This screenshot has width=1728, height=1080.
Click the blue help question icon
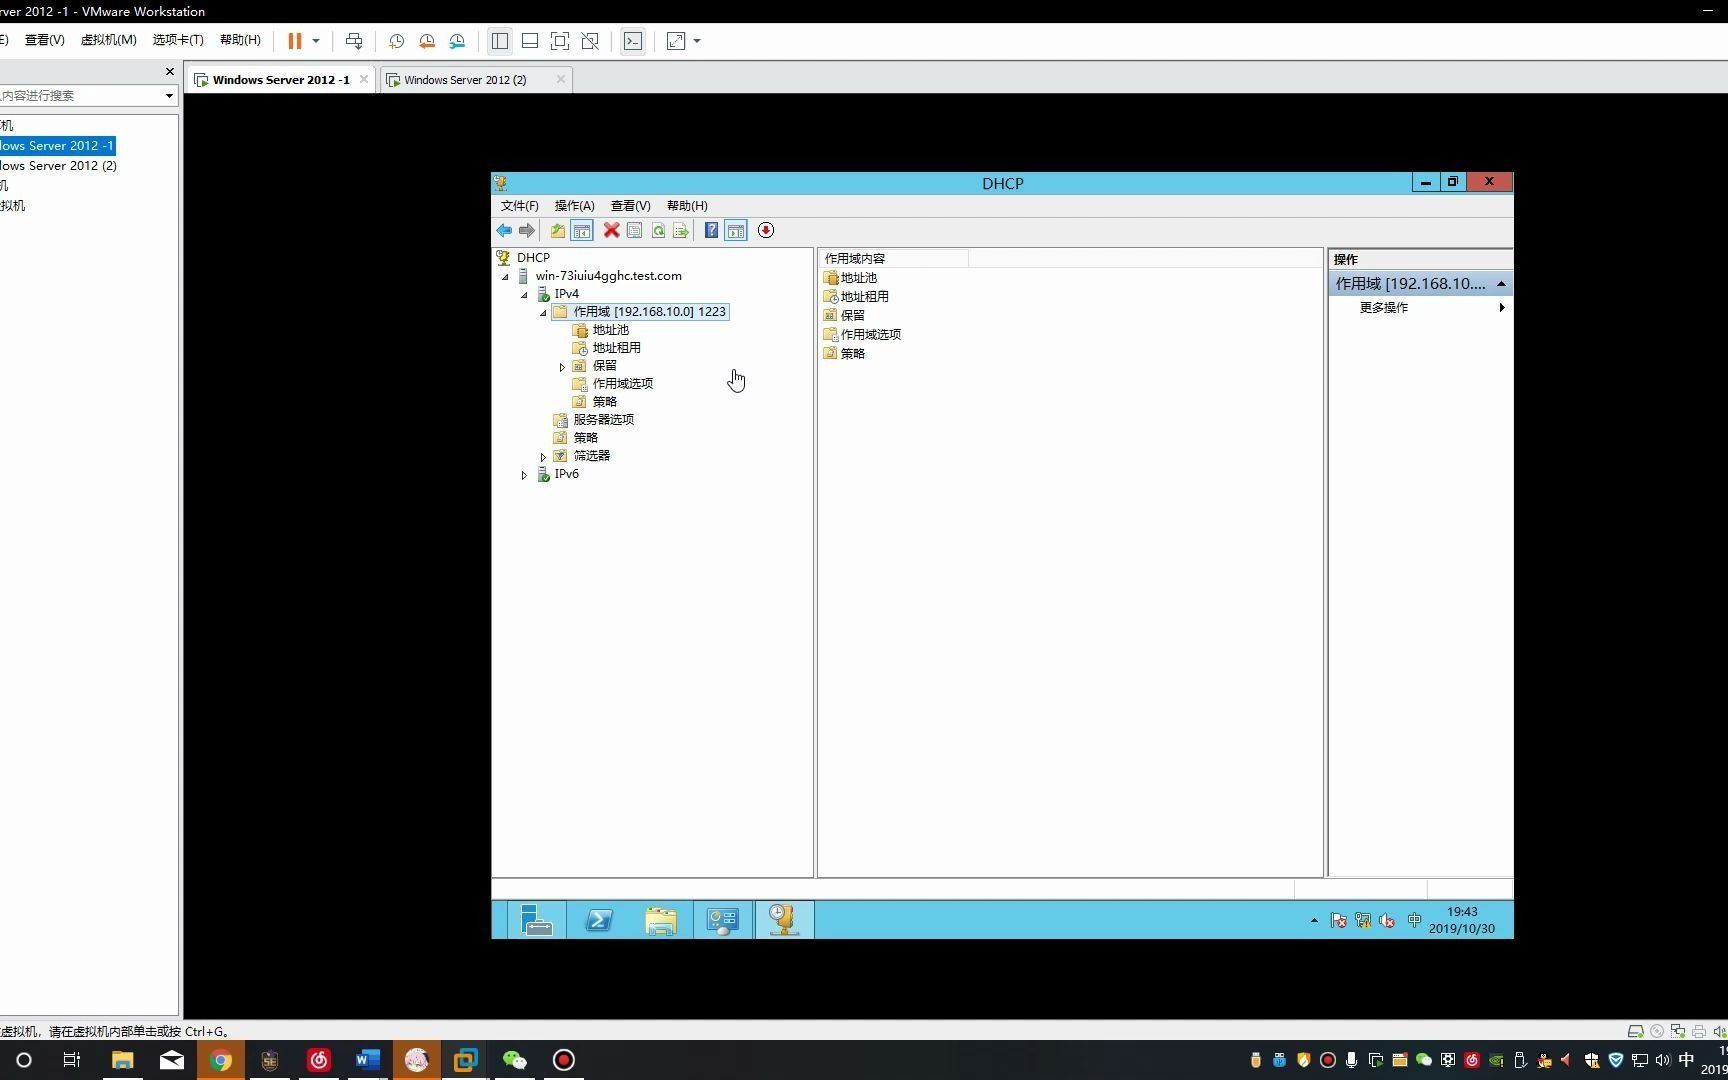pos(711,231)
